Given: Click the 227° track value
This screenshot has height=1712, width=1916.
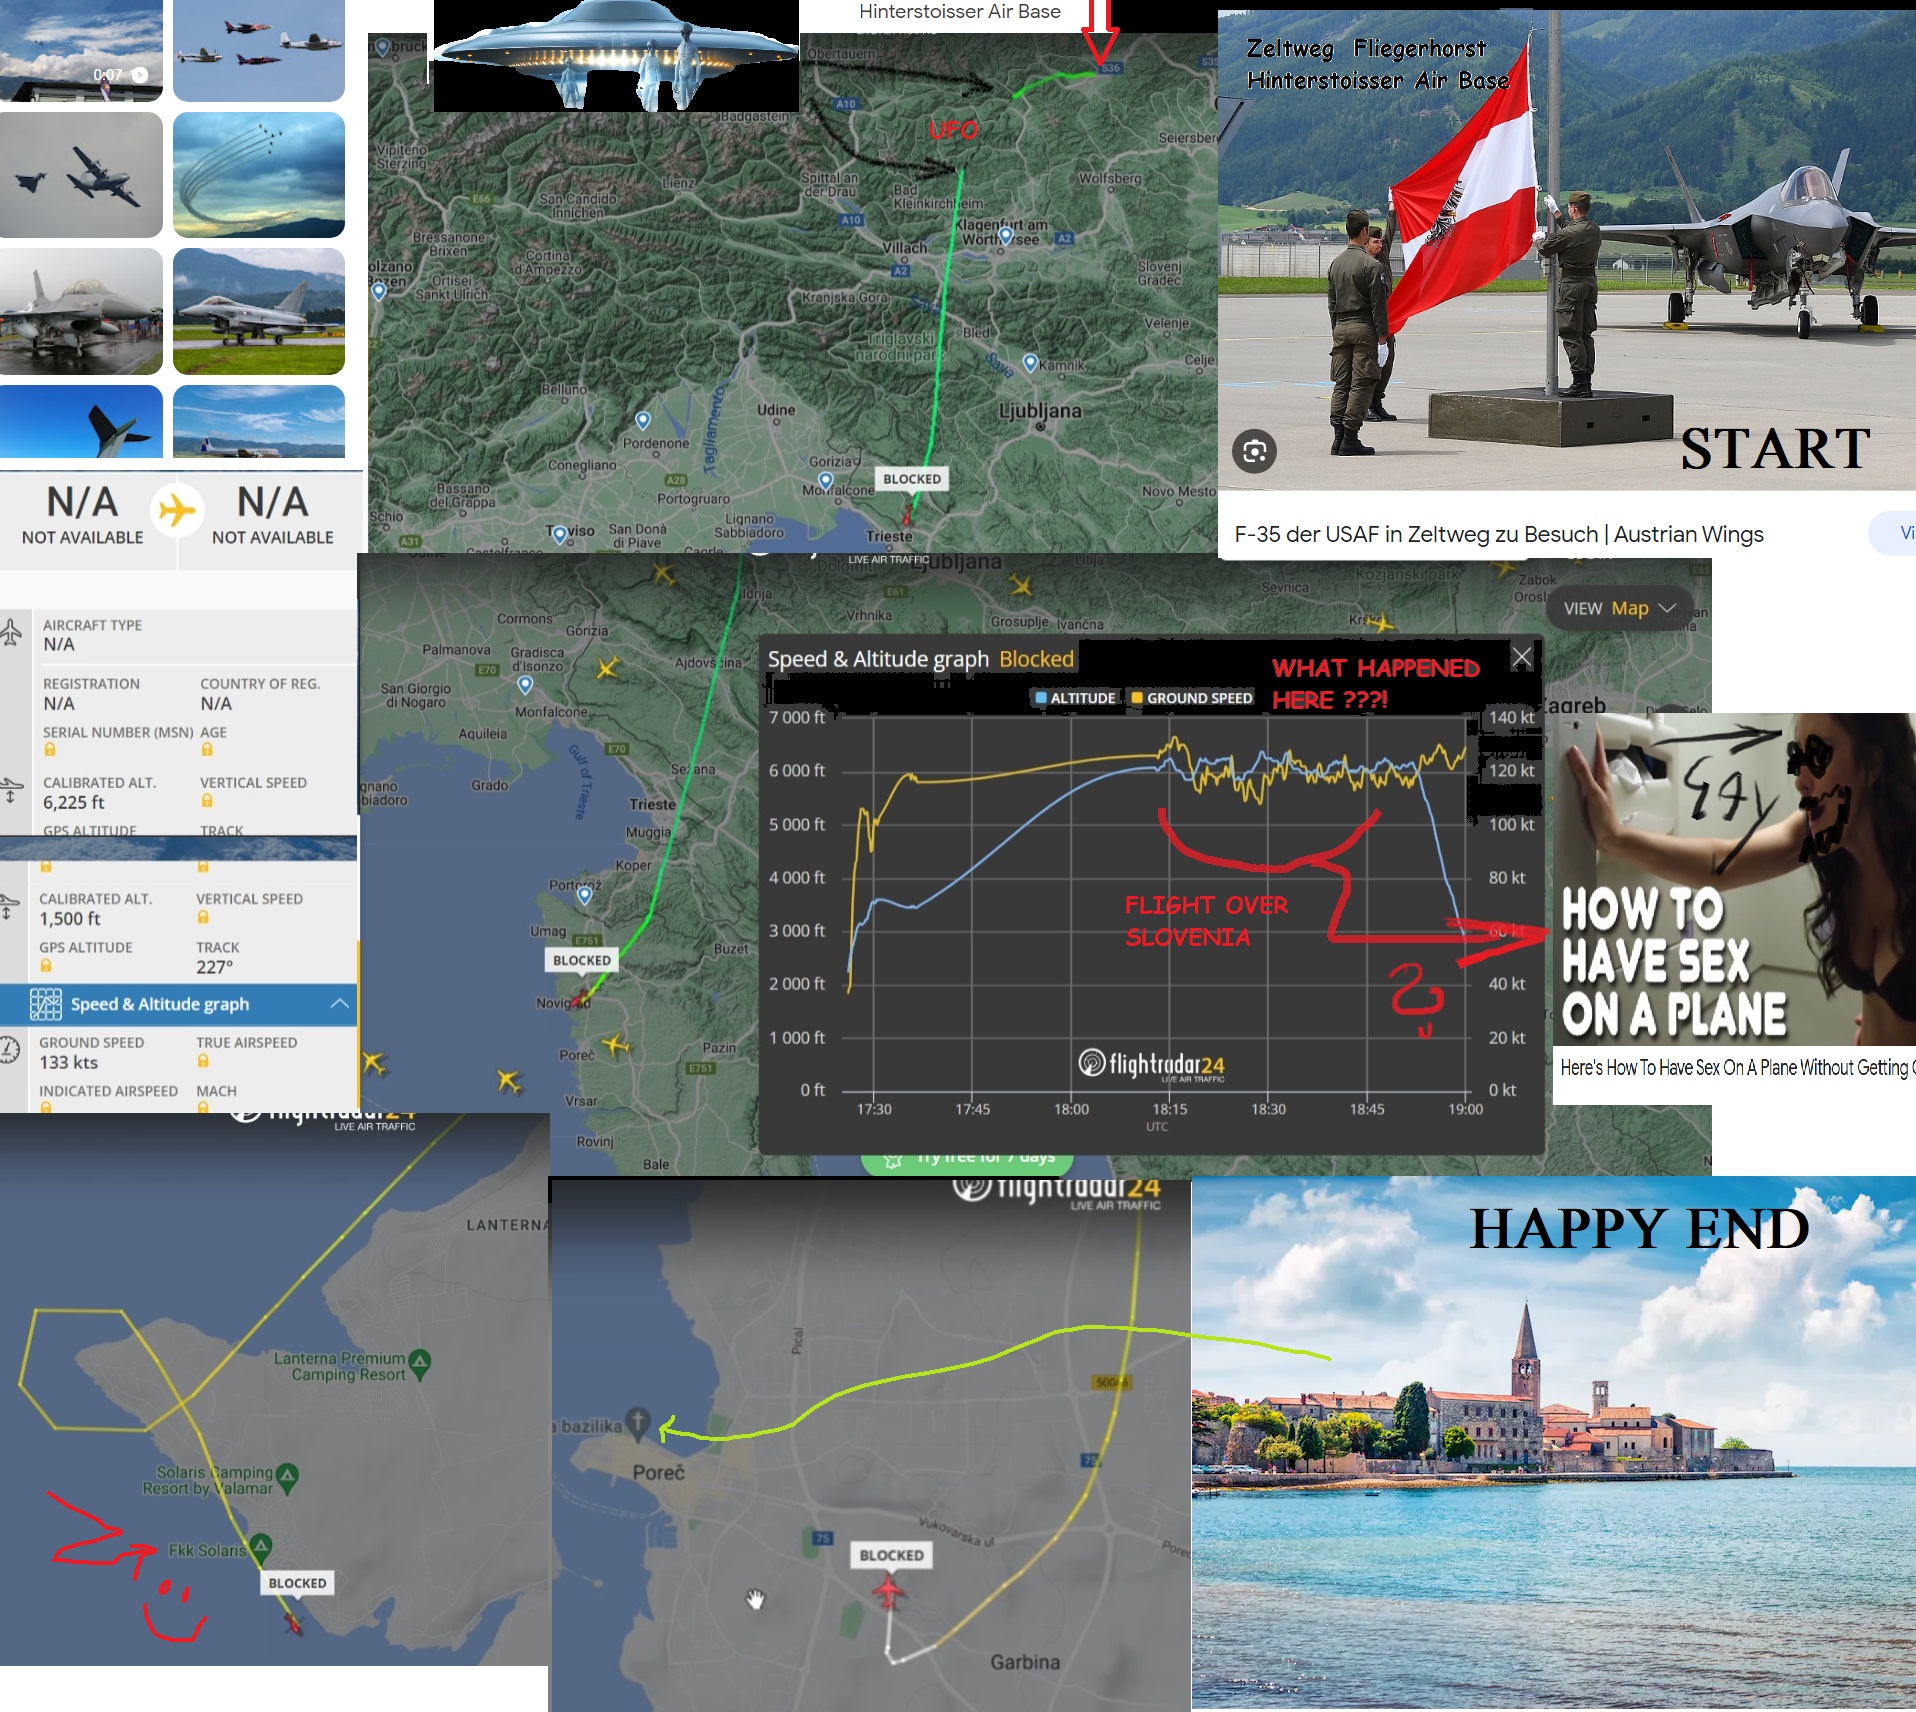Looking at the screenshot, I should click(x=214, y=967).
